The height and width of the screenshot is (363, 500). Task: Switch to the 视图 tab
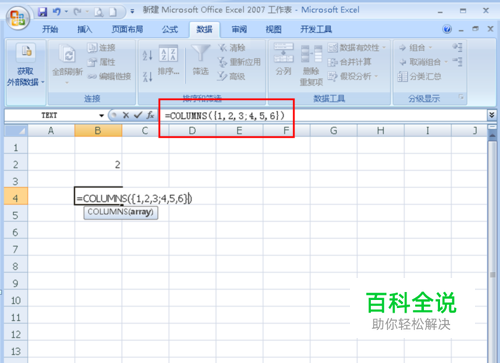[273, 29]
